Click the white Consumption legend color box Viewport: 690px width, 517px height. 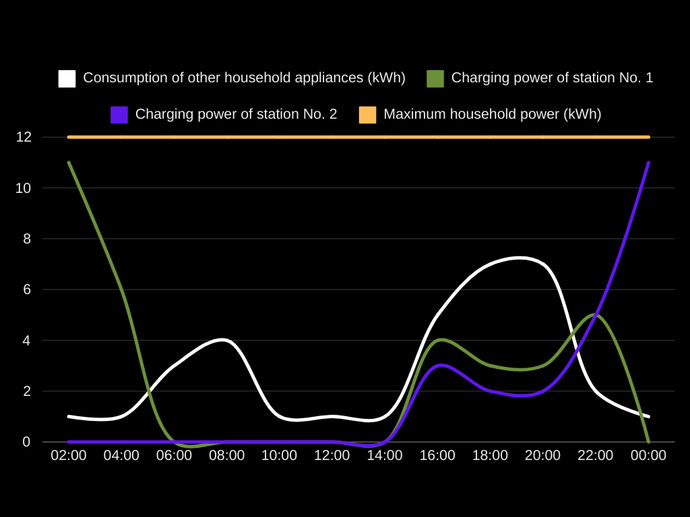click(x=67, y=78)
